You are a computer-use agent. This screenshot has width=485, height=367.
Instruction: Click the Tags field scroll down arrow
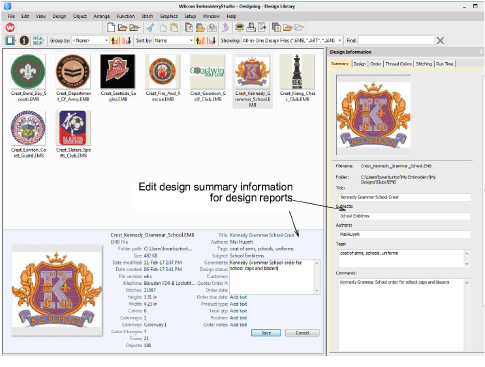pos(467,264)
